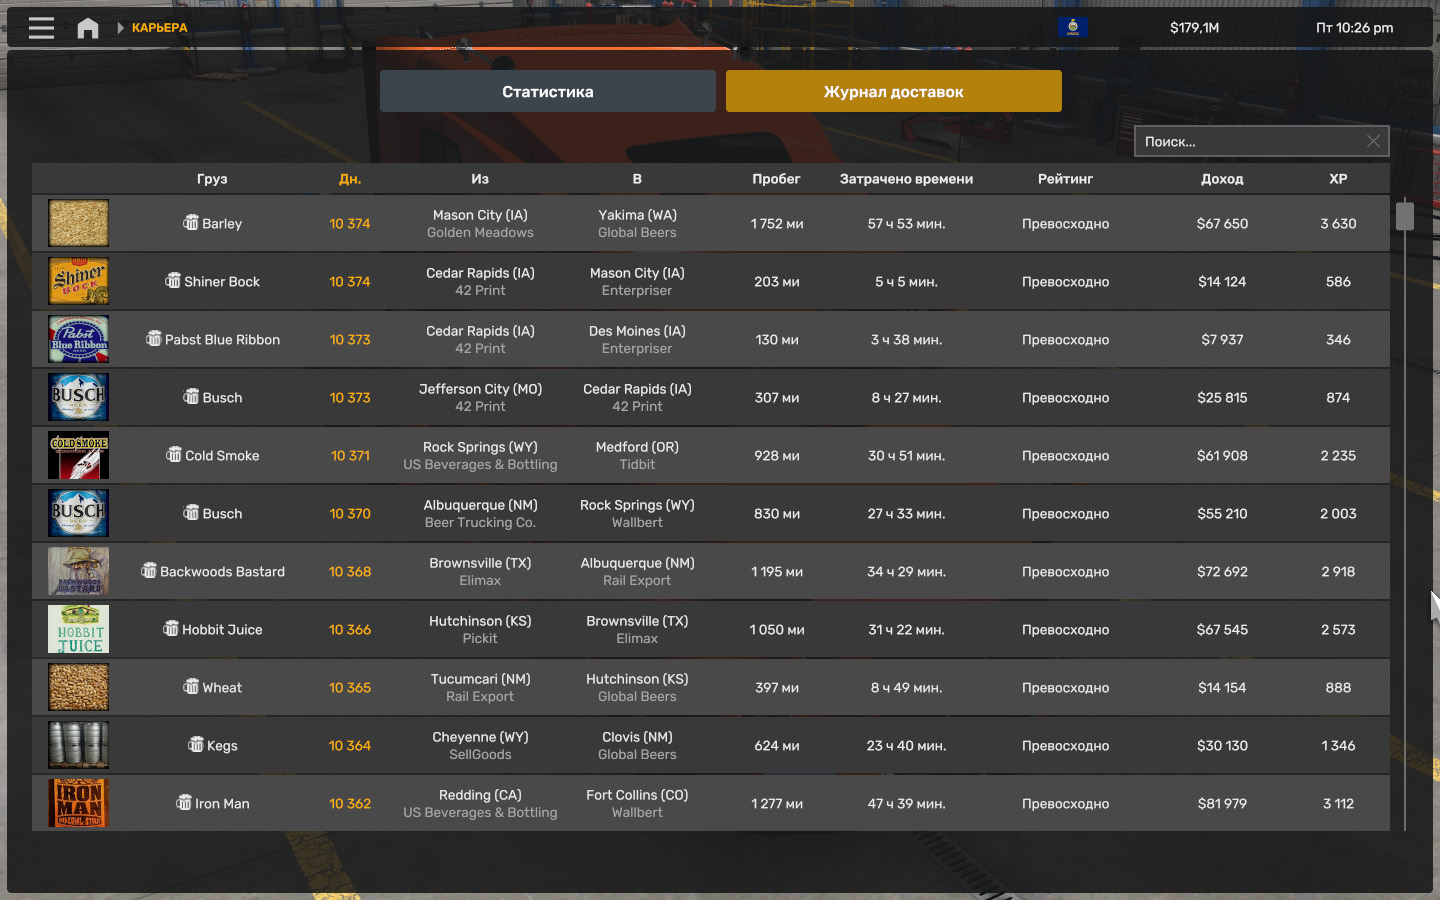Click the $81 979 income value
This screenshot has width=1440, height=900.
(1222, 803)
